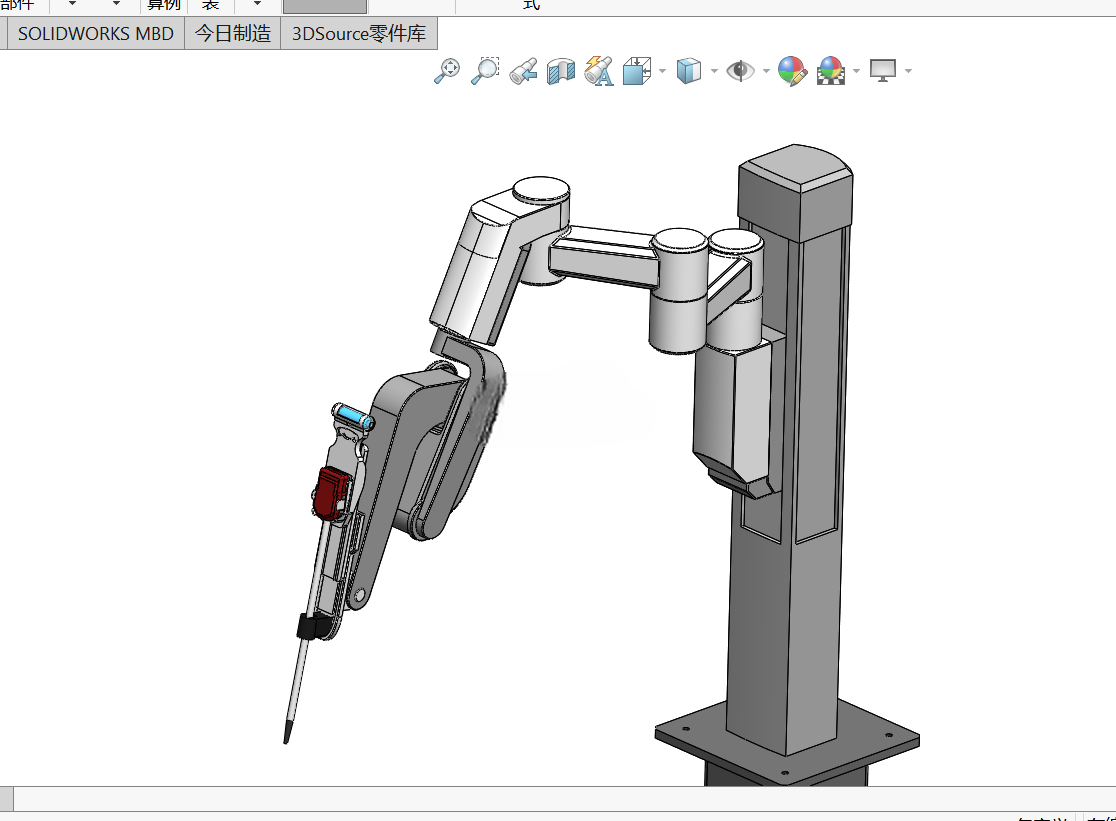This screenshot has height=821, width=1116.
Task: Activate the Section View tool
Action: click(561, 72)
